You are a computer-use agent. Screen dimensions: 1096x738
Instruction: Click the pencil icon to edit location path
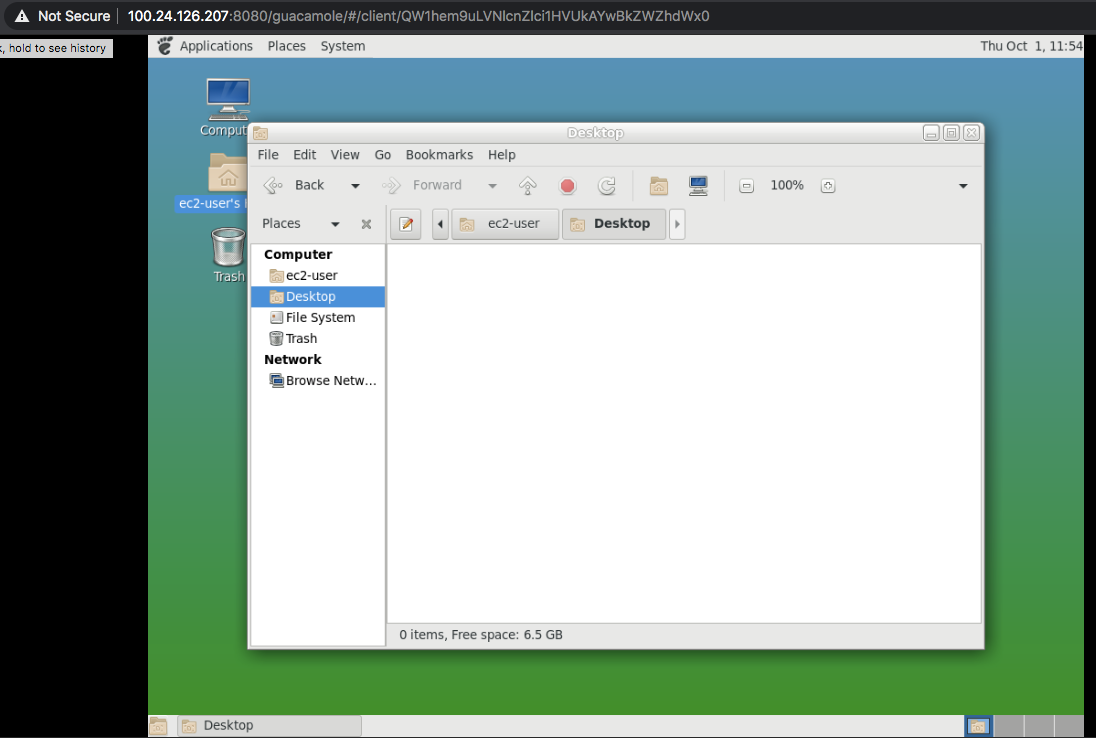pyautogui.click(x=405, y=224)
